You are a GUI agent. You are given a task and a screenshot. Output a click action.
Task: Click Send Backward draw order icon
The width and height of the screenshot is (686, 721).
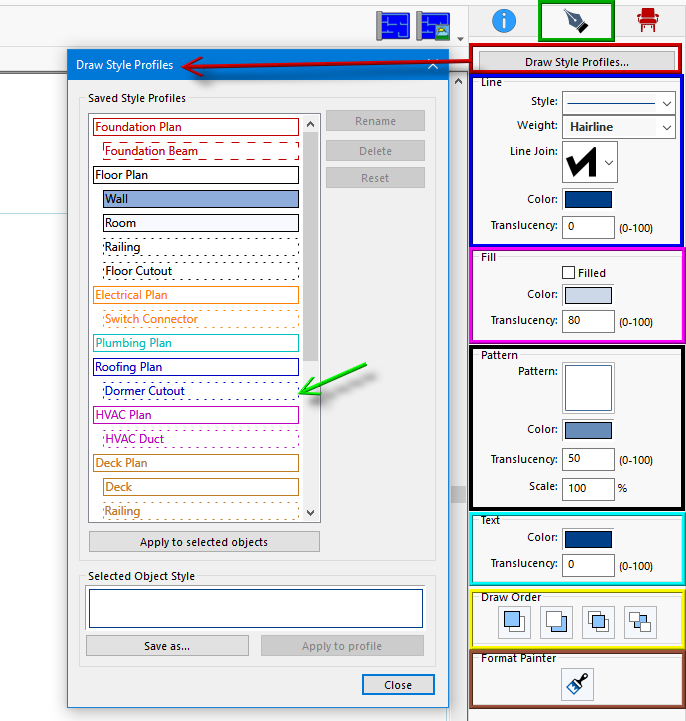point(640,622)
